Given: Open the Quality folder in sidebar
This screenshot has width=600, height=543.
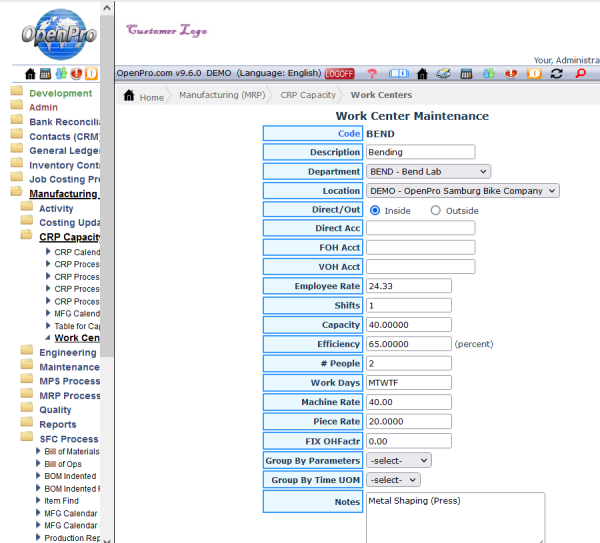Looking at the screenshot, I should click(x=55, y=410).
